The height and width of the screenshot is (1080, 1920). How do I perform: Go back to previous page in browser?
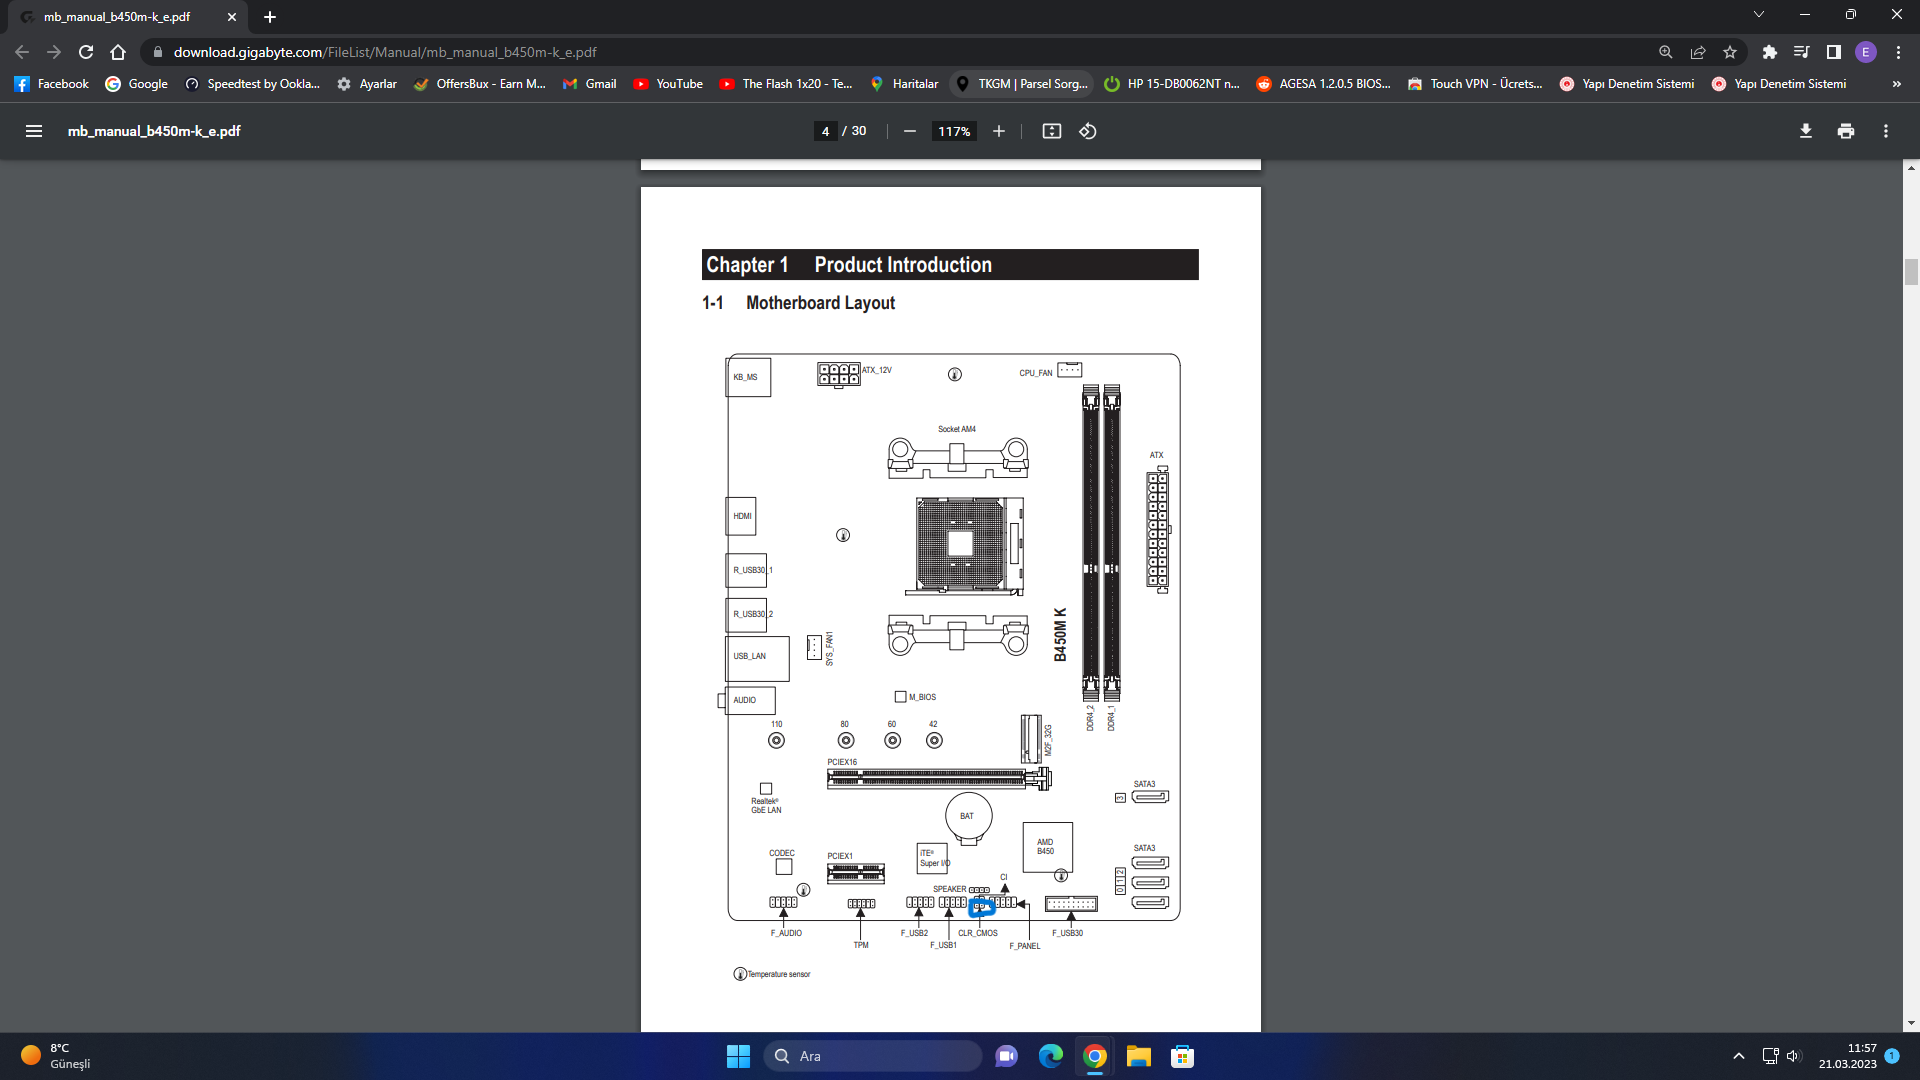(22, 52)
